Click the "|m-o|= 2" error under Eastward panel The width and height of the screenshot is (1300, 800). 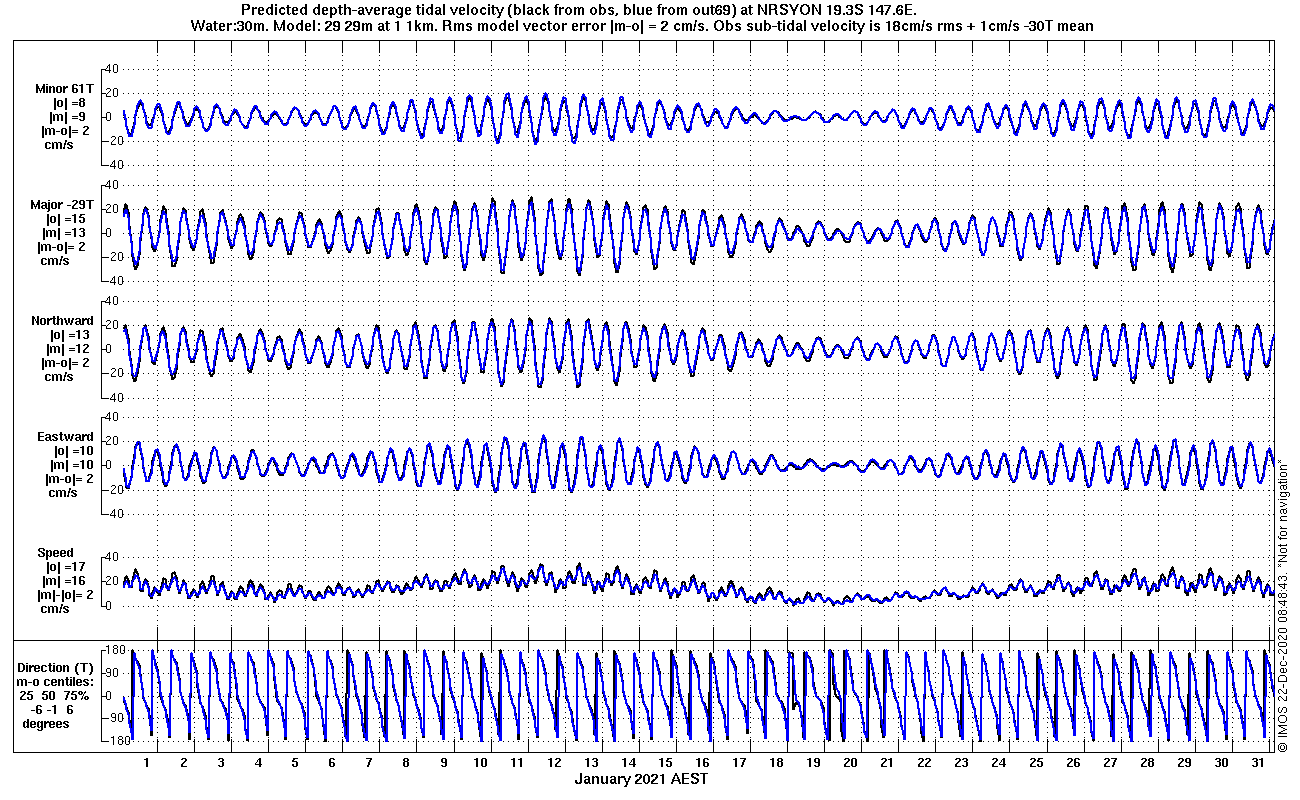tap(67, 479)
